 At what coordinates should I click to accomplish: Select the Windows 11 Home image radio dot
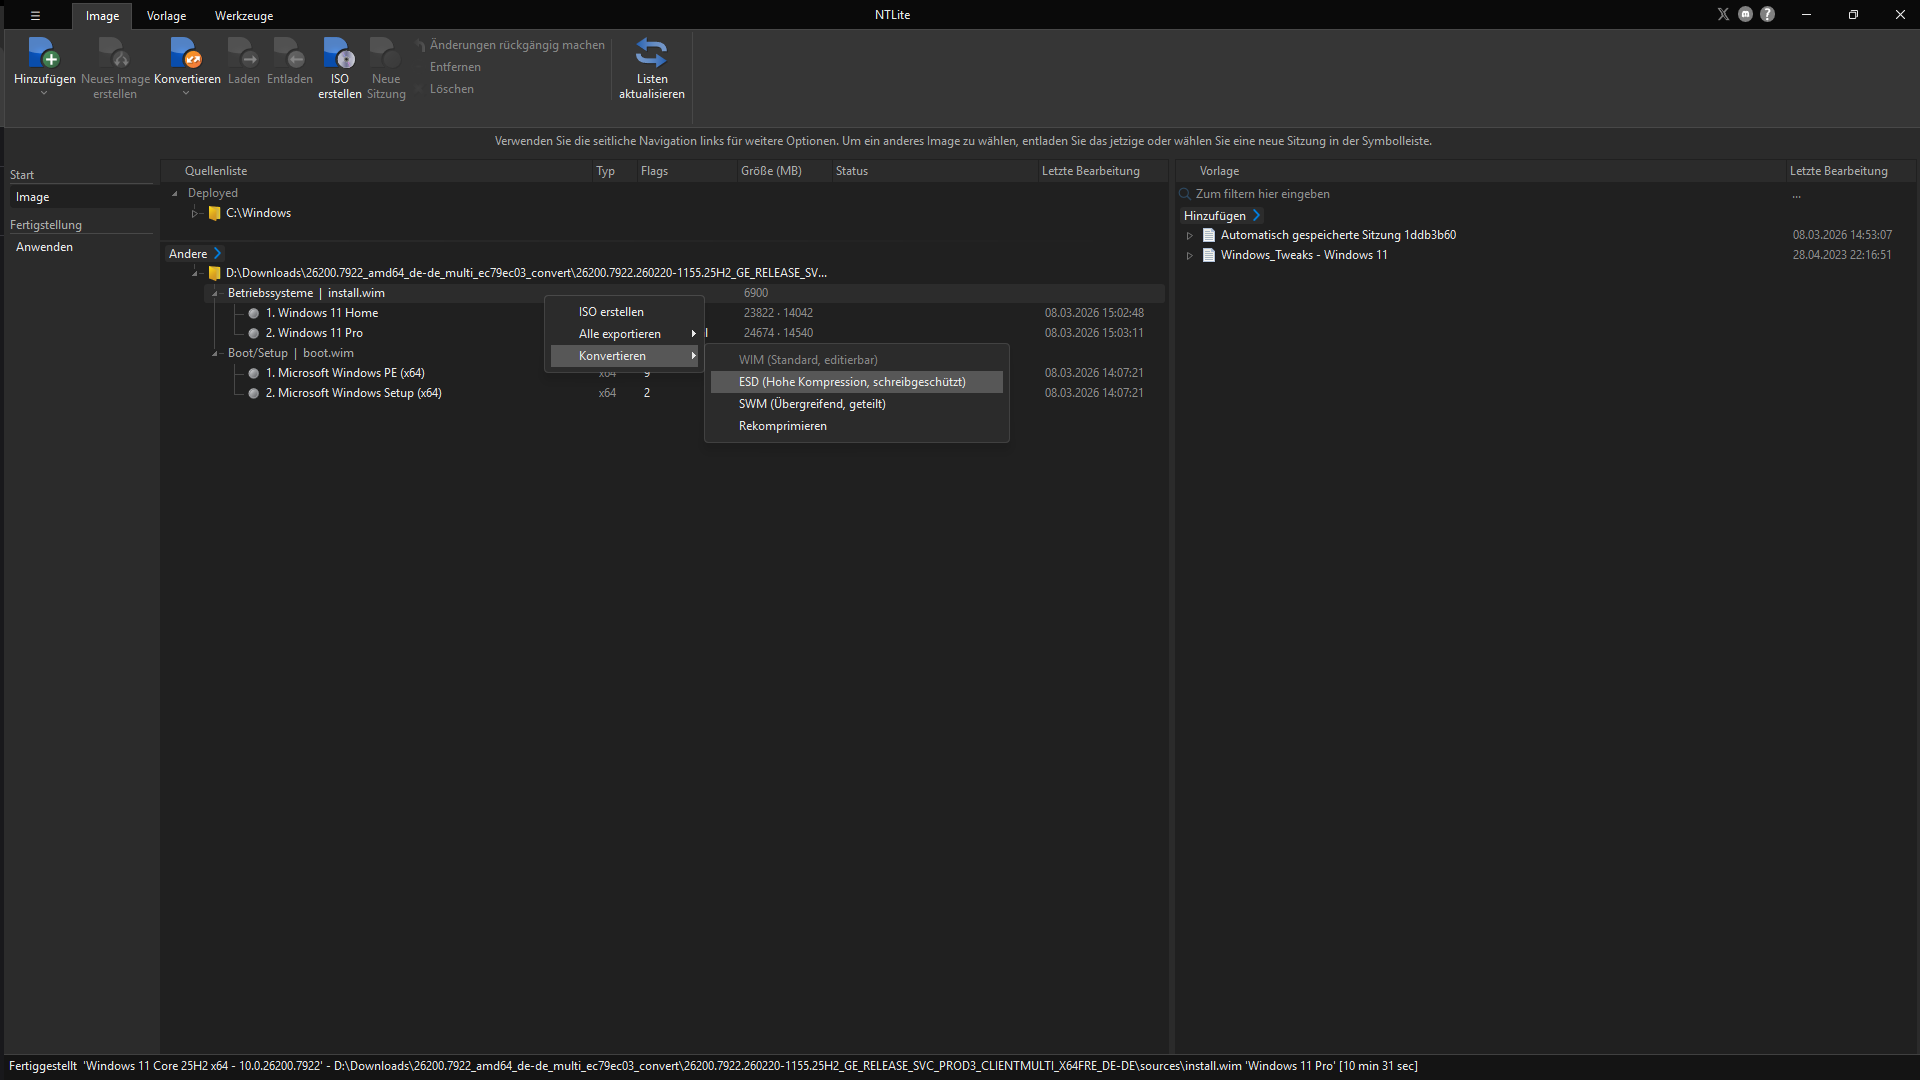[254, 314]
